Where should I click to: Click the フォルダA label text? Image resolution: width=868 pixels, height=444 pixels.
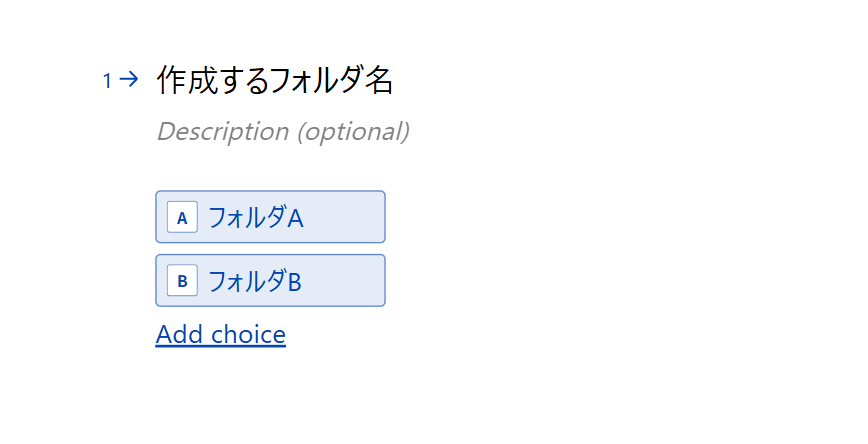coord(255,217)
